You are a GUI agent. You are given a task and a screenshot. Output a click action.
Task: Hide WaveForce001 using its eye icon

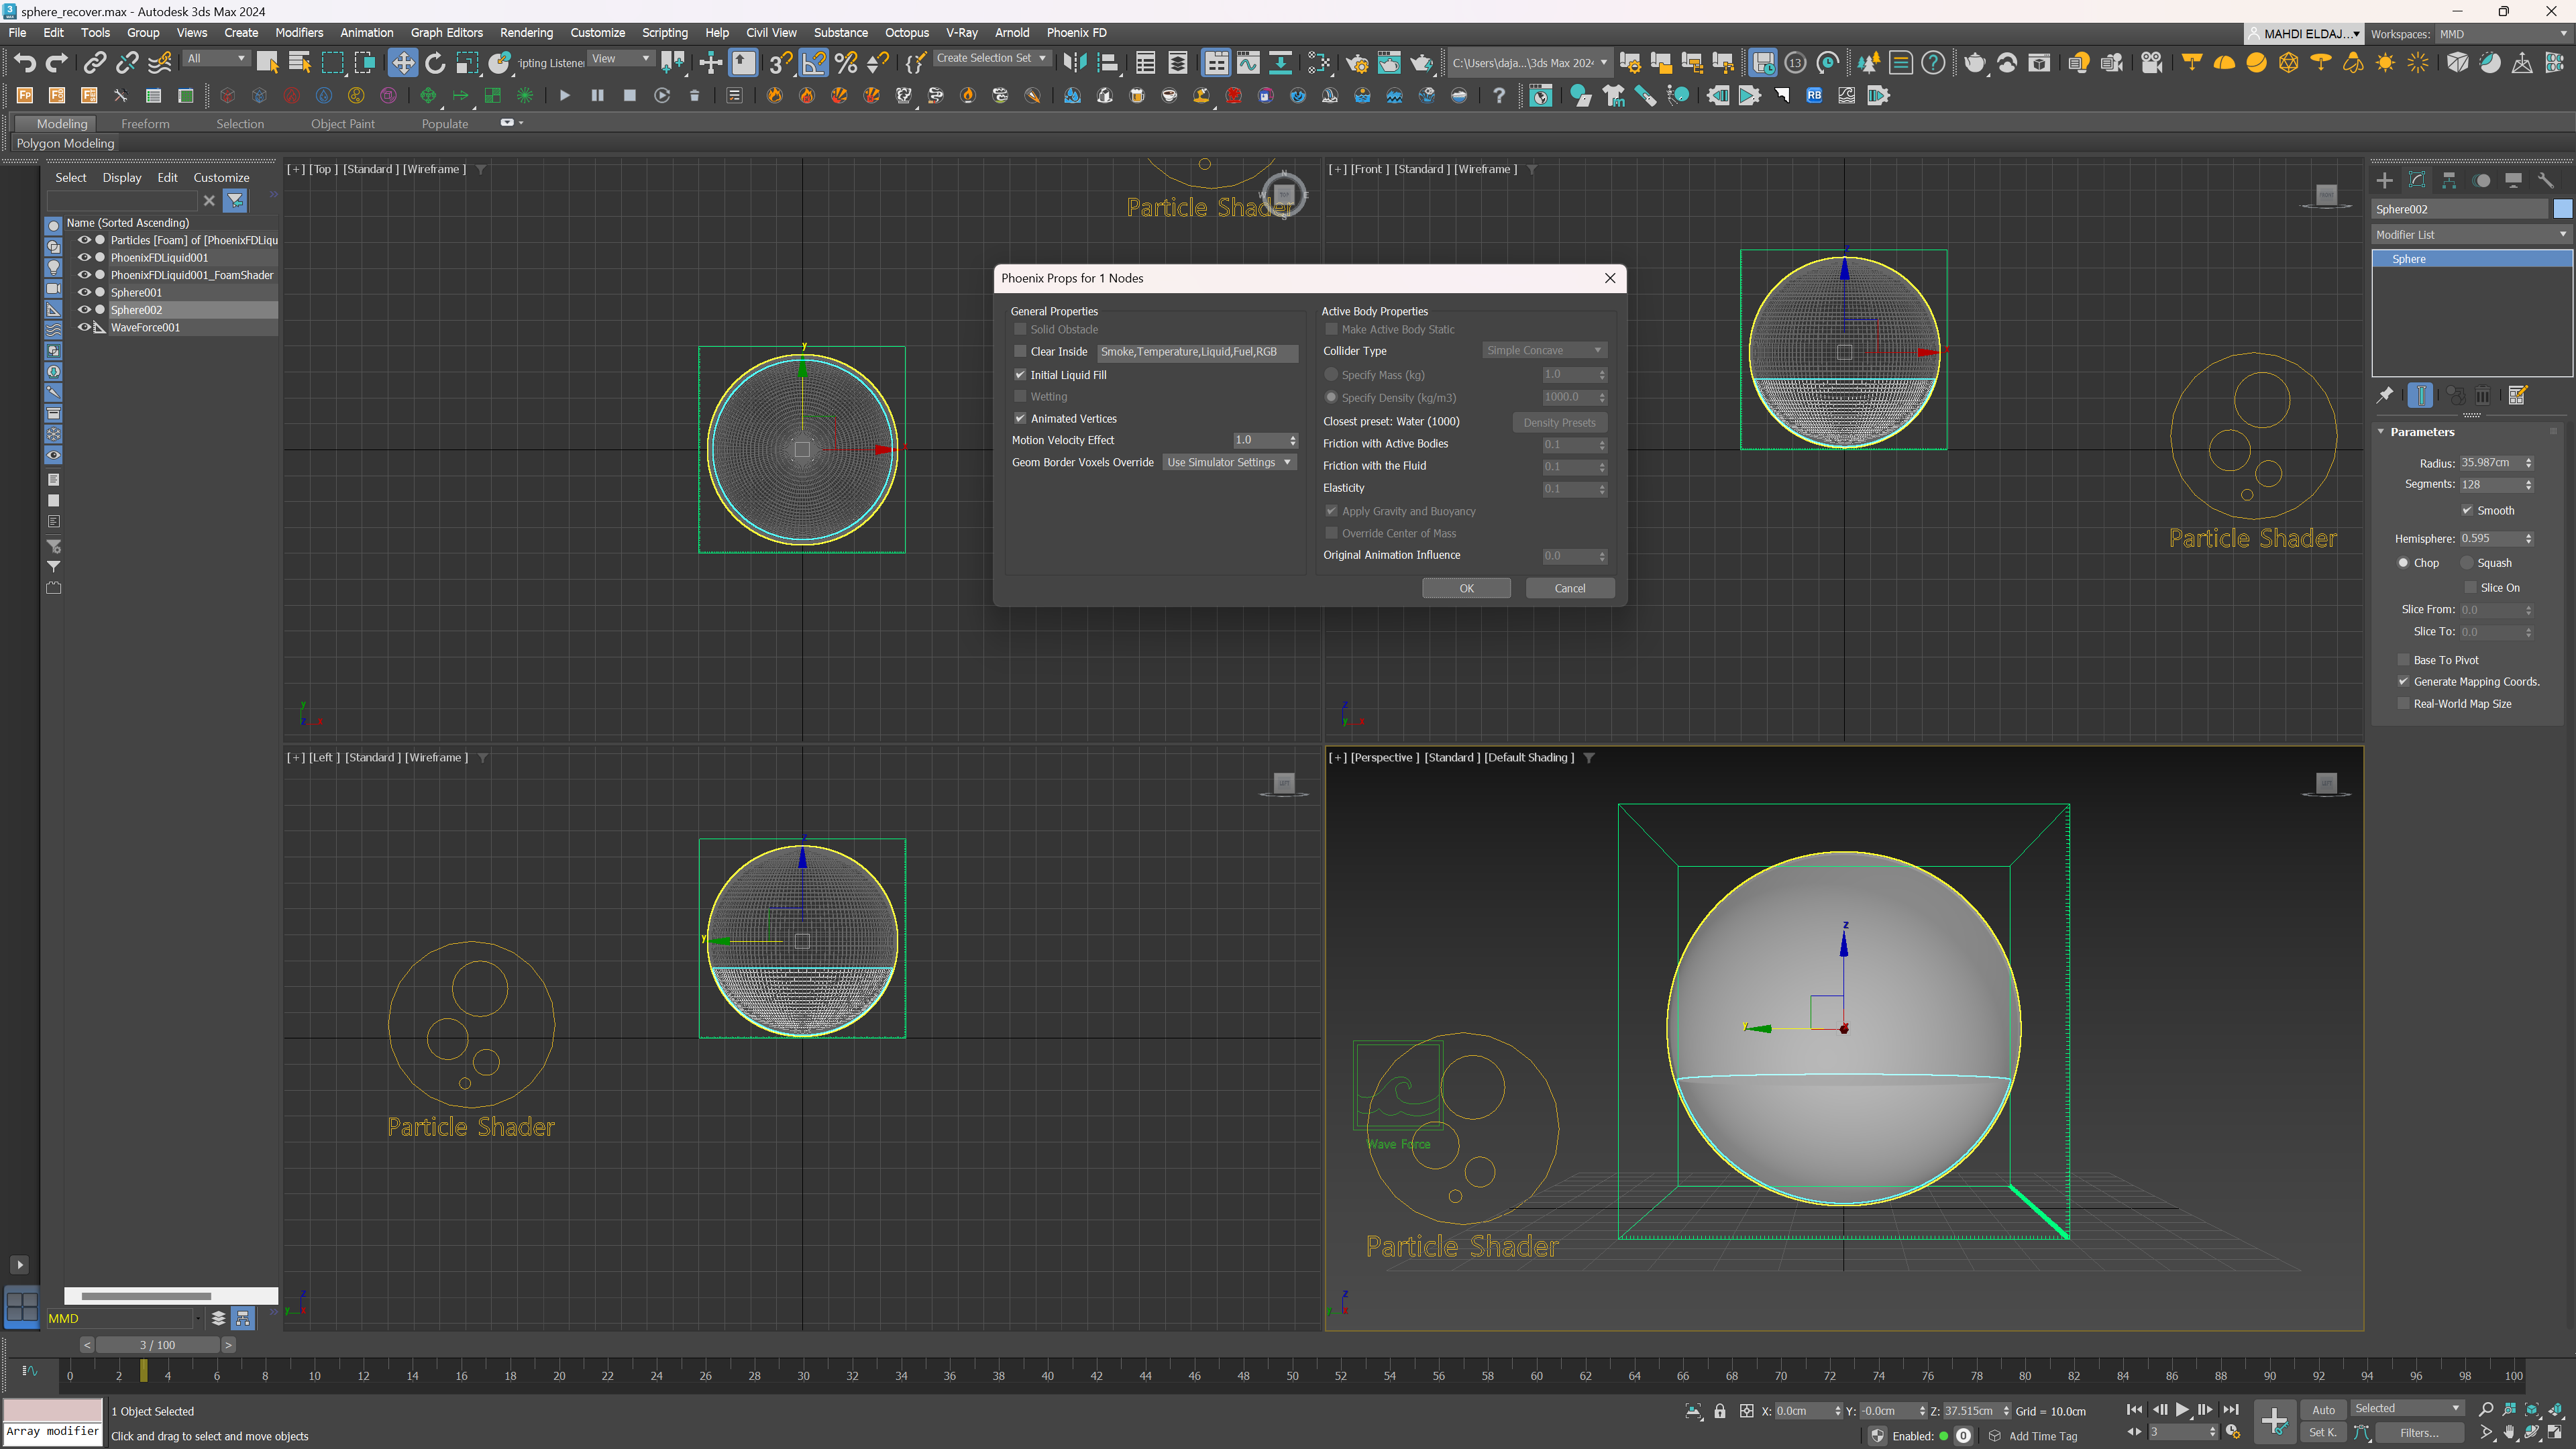[84, 327]
